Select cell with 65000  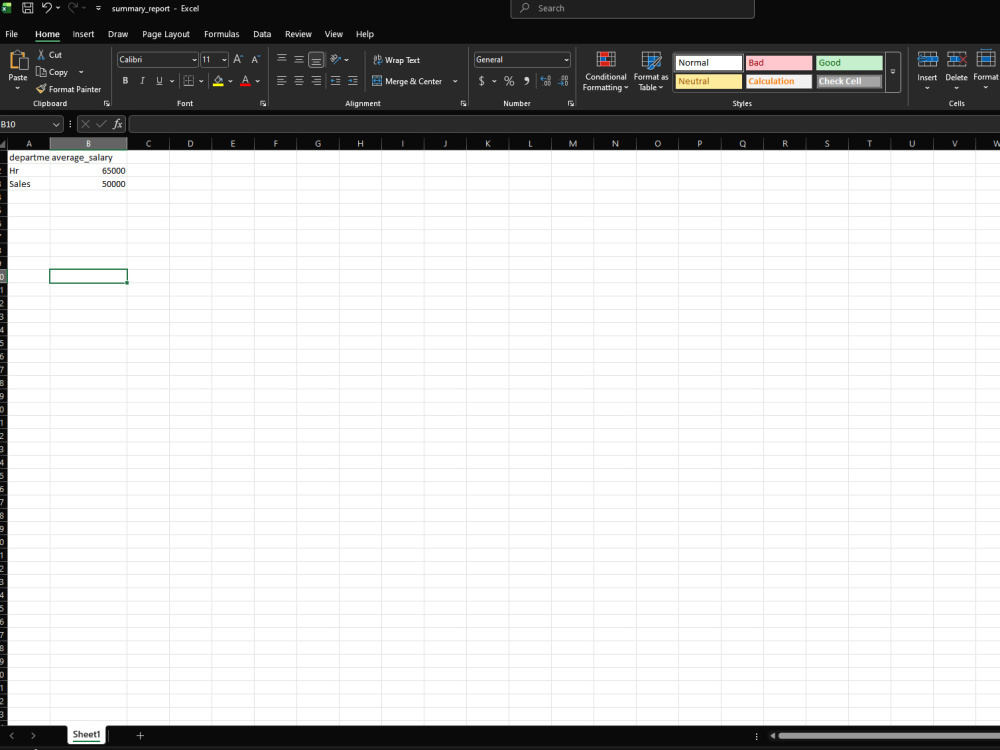(x=89, y=171)
